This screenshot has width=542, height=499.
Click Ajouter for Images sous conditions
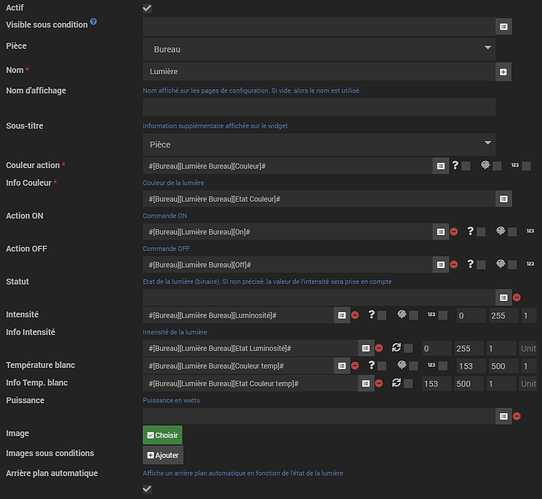coord(163,455)
